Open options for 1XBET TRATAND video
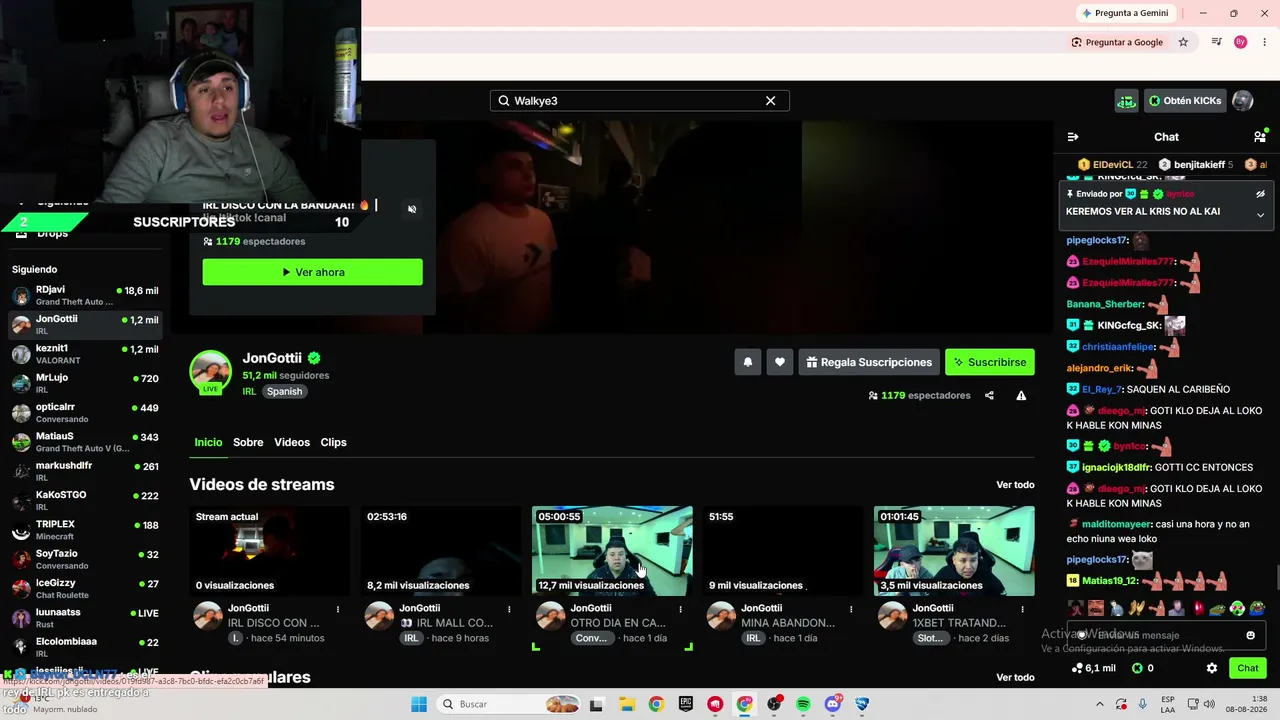The image size is (1280, 720). pos(1022,609)
